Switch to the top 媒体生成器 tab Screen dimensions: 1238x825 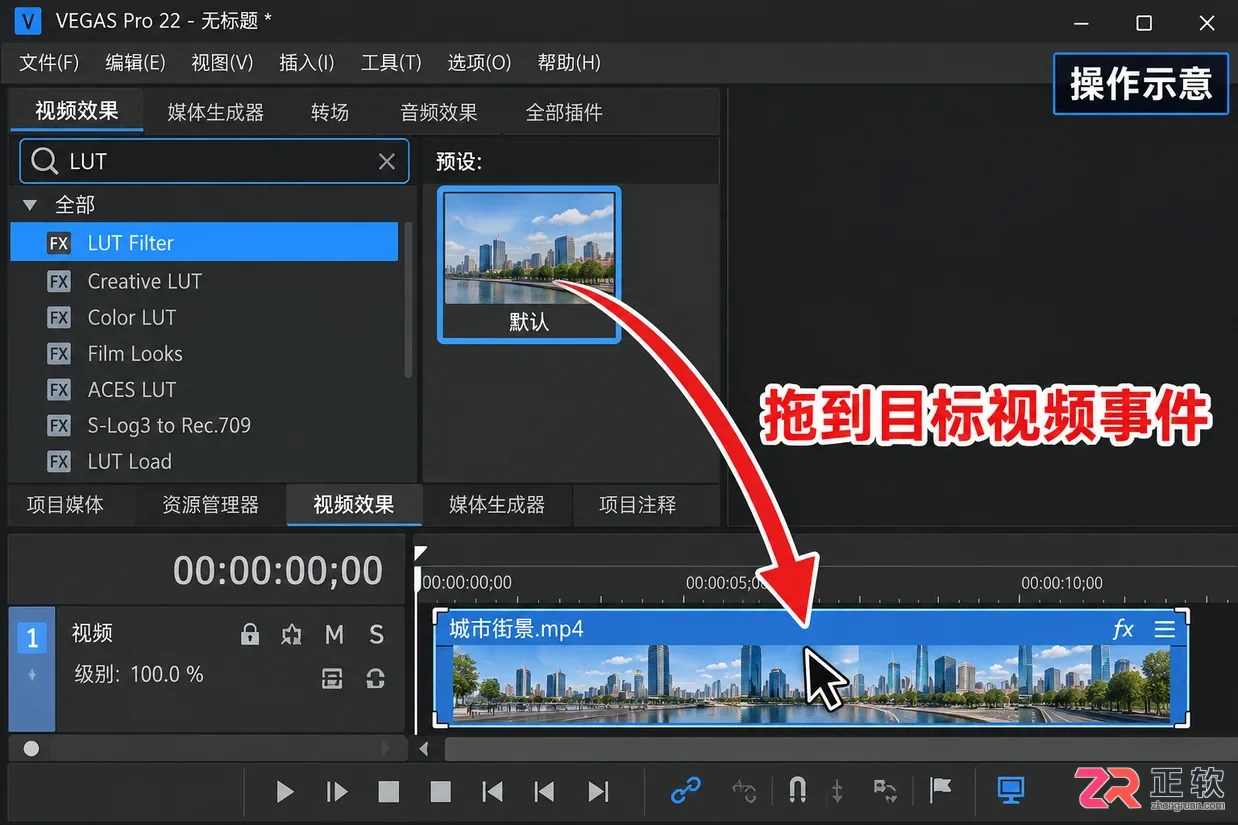(216, 112)
